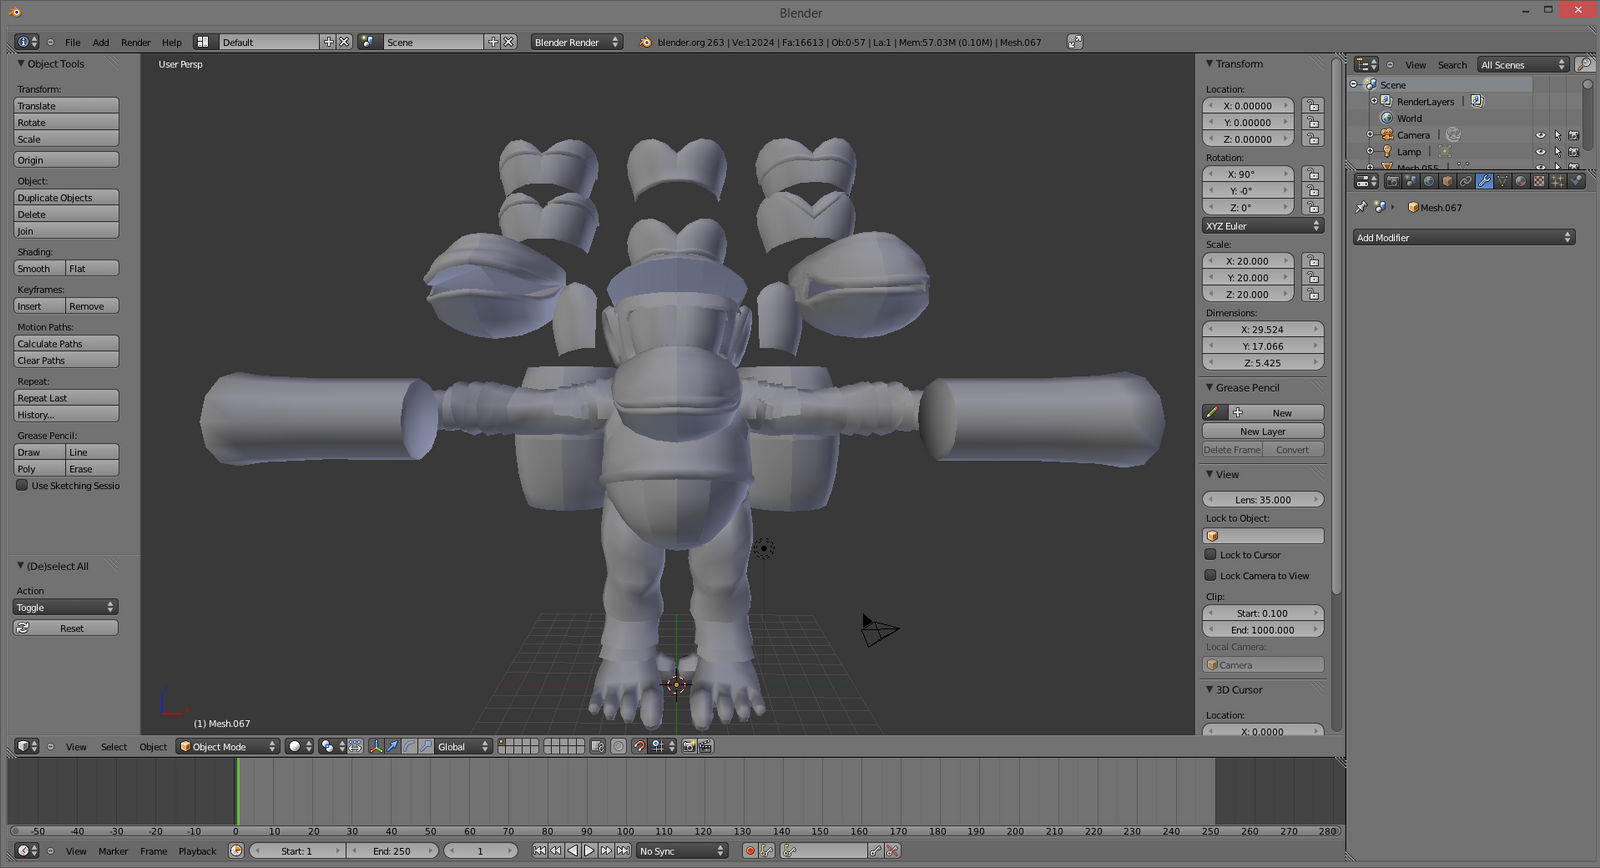This screenshot has width=1600, height=868.
Task: Toggle Camera selectability arrow in outliner
Action: 1557,135
